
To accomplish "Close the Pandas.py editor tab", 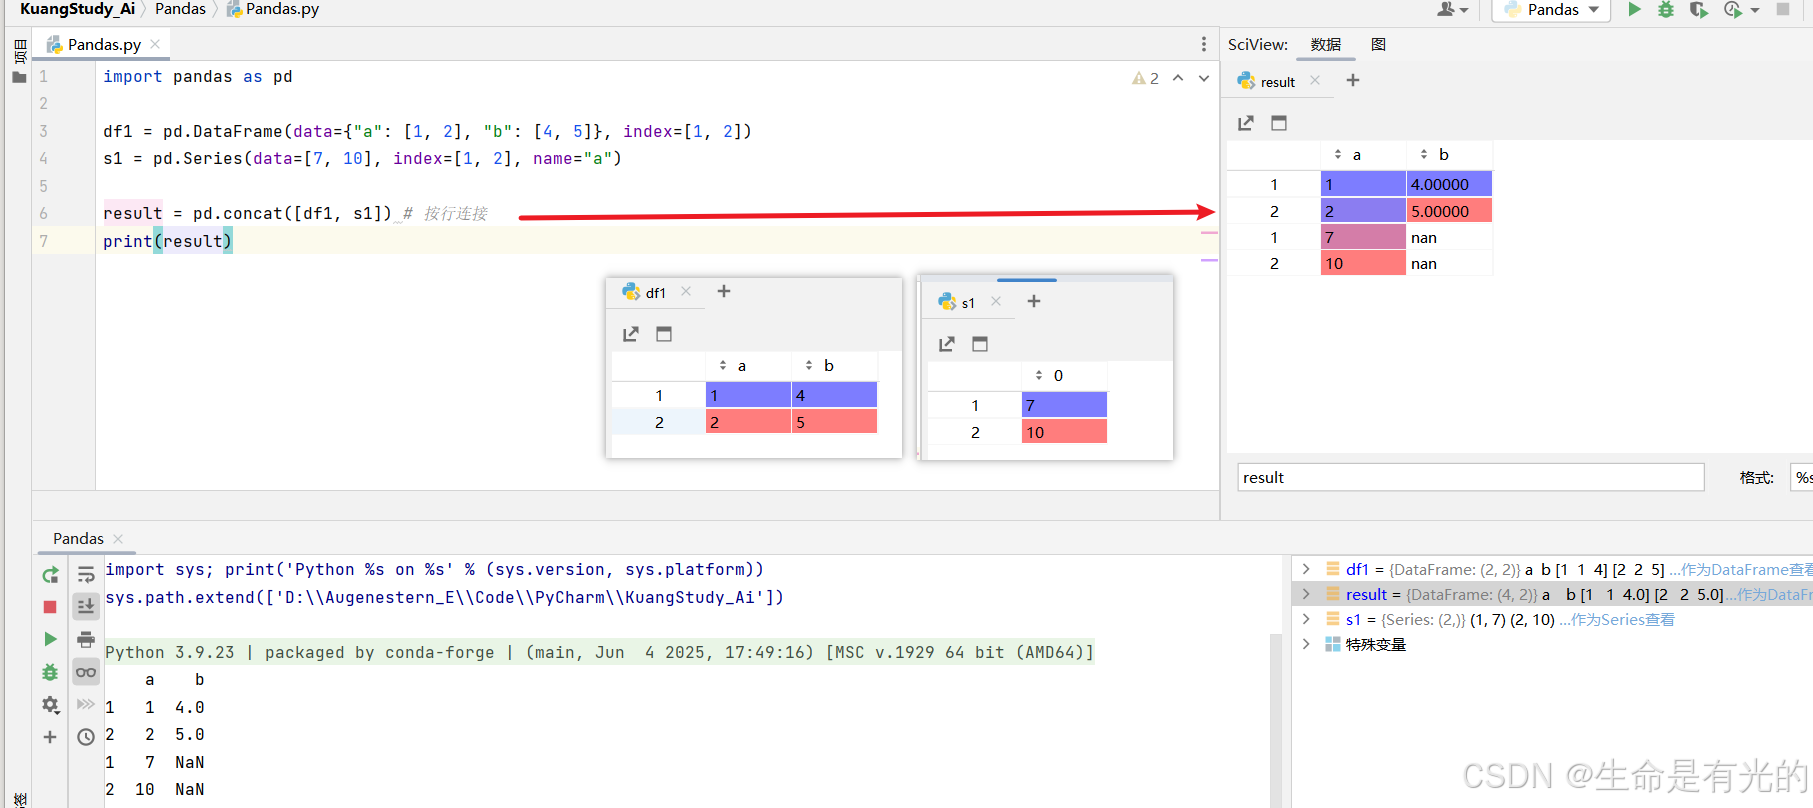I will (155, 44).
